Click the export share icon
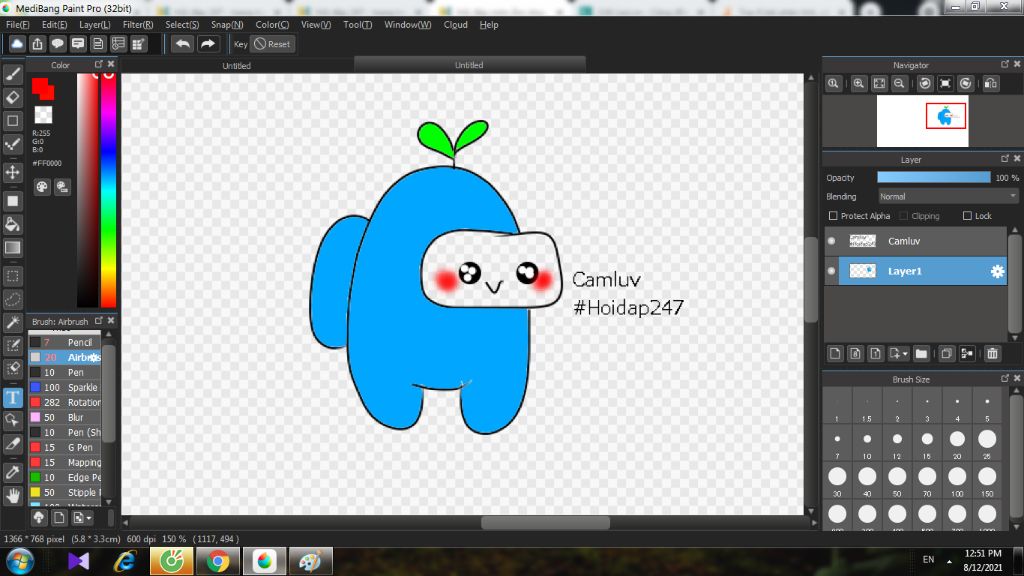 37,44
